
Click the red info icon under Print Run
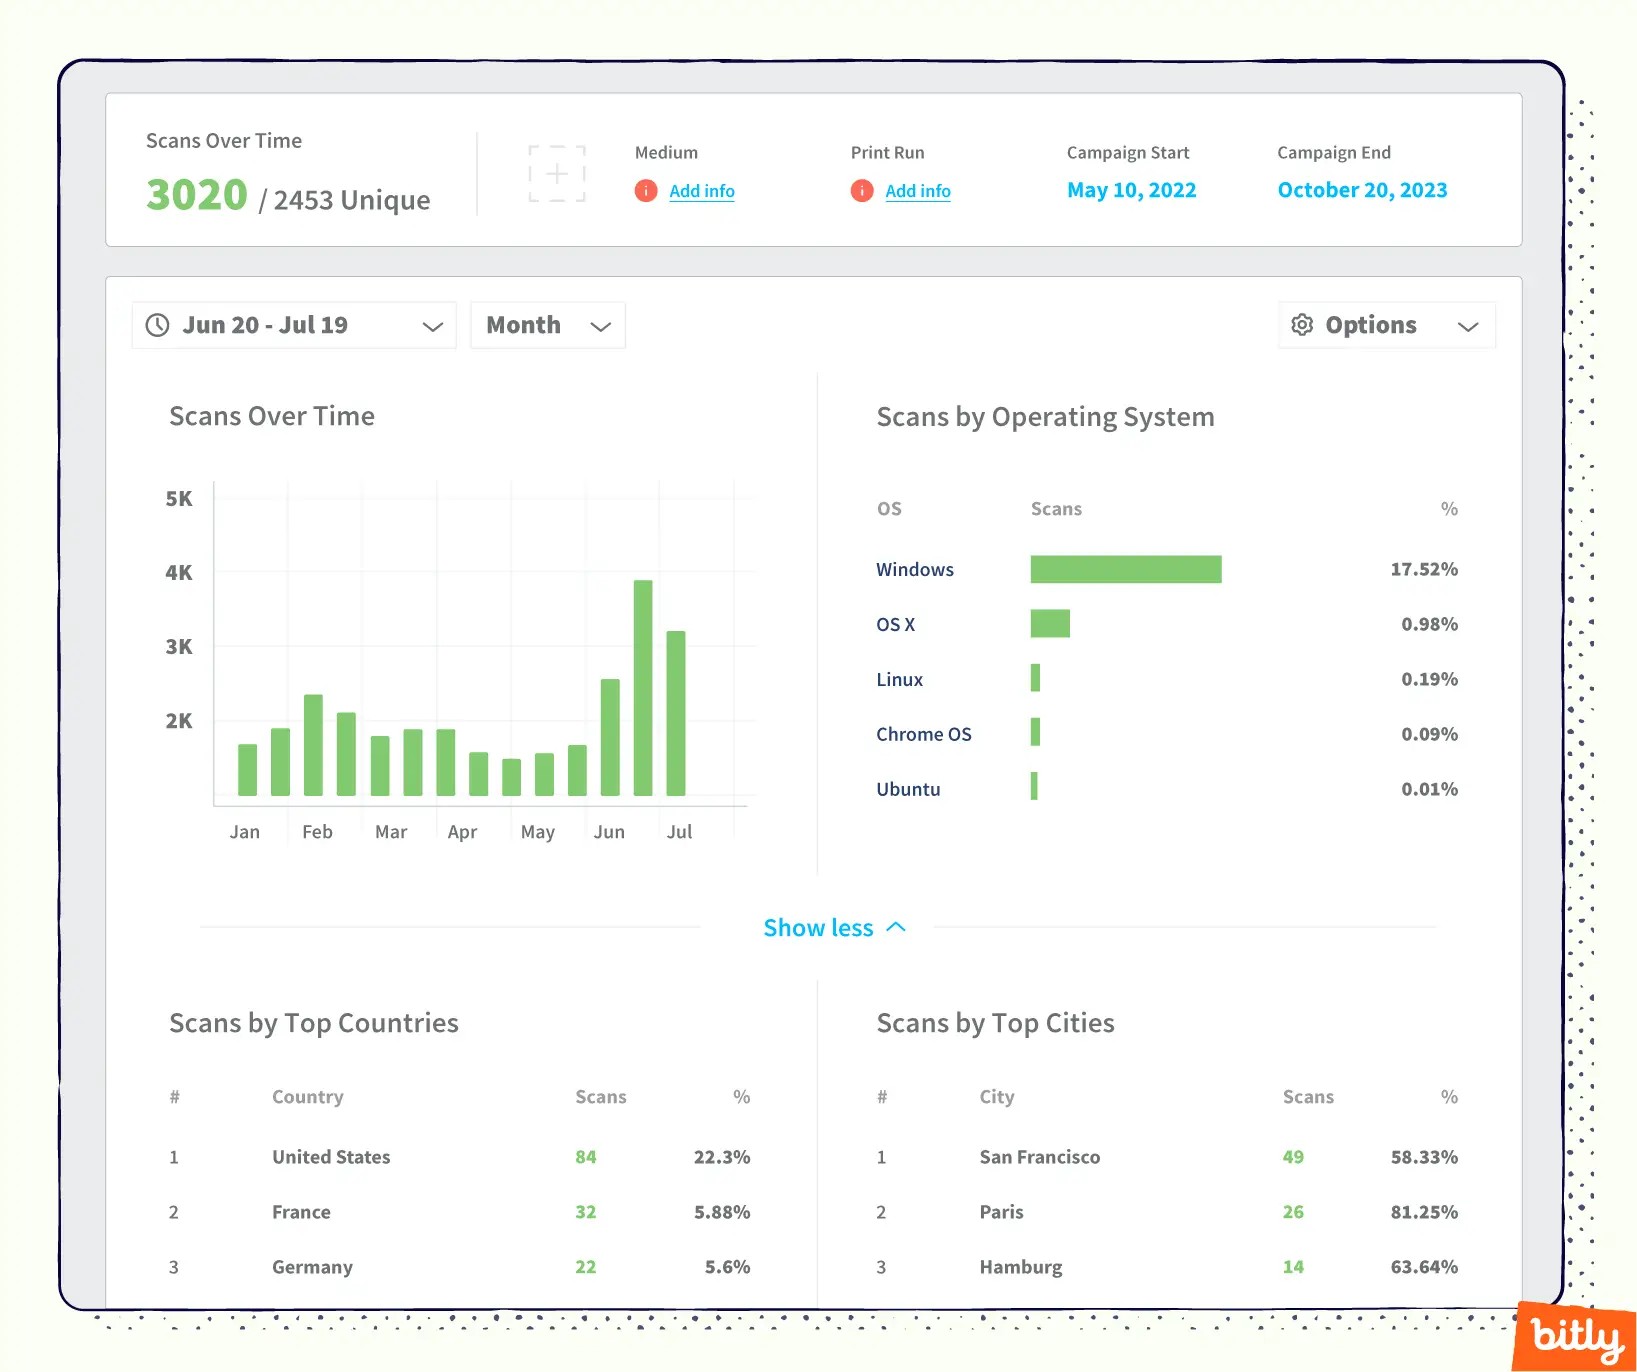(862, 191)
